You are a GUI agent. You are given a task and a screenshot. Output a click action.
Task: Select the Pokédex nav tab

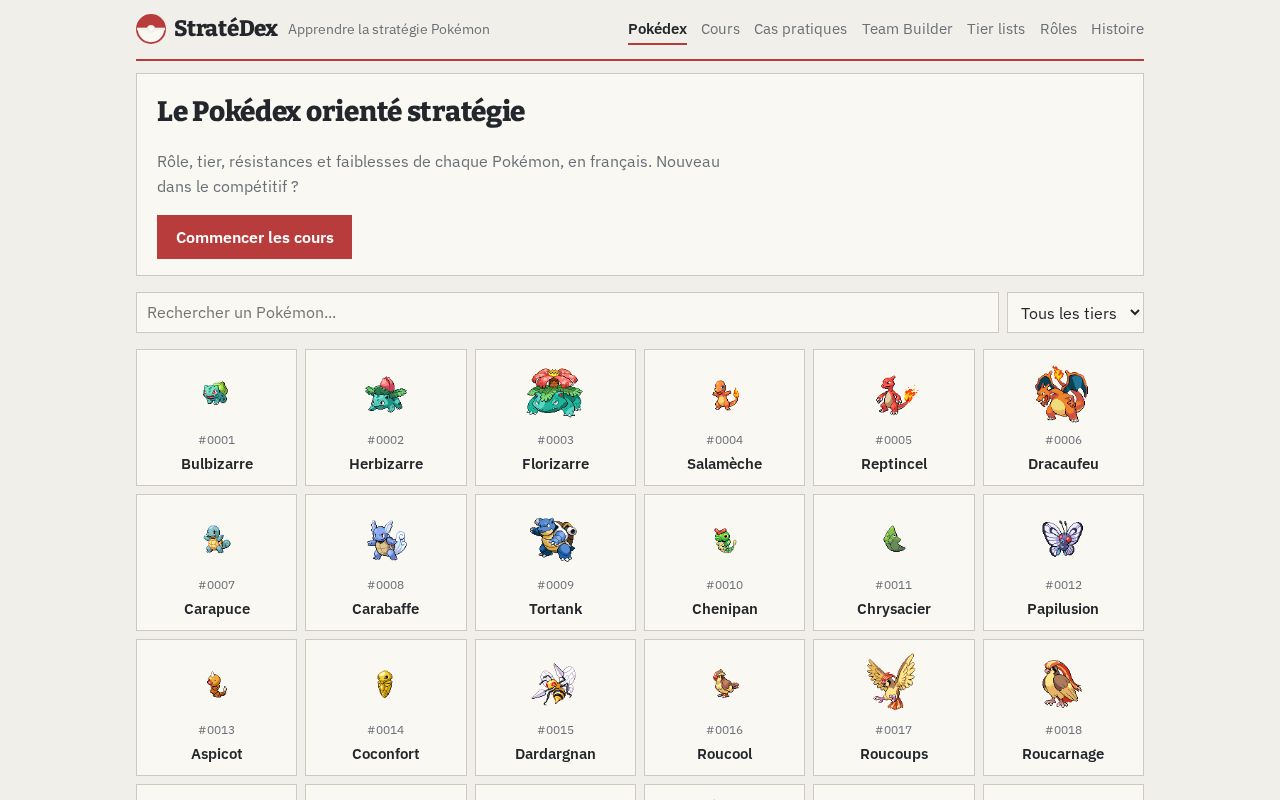click(657, 29)
